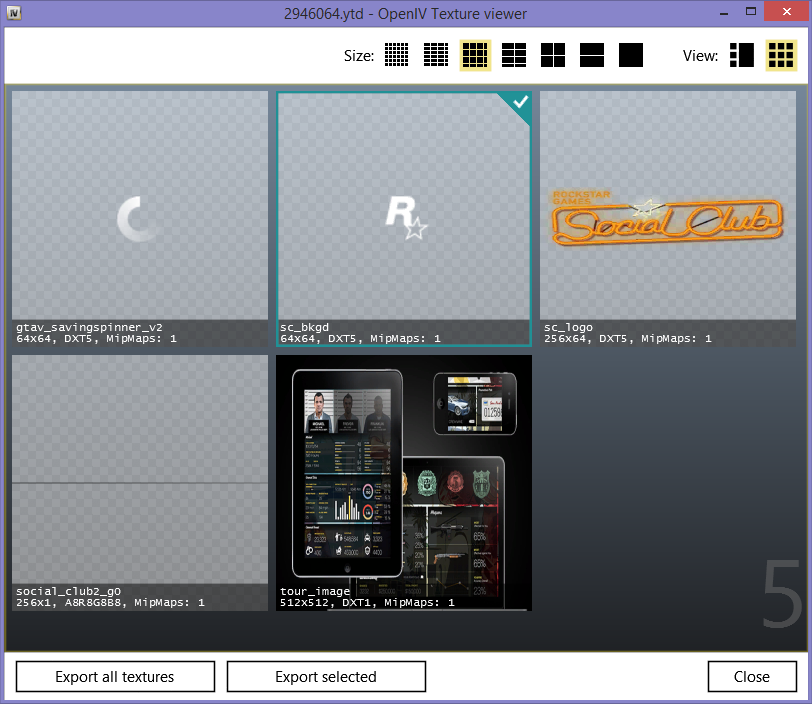Click the '256x64, DXT5, MipMaps: 1' info text
812x704 pixels.
(x=628, y=339)
